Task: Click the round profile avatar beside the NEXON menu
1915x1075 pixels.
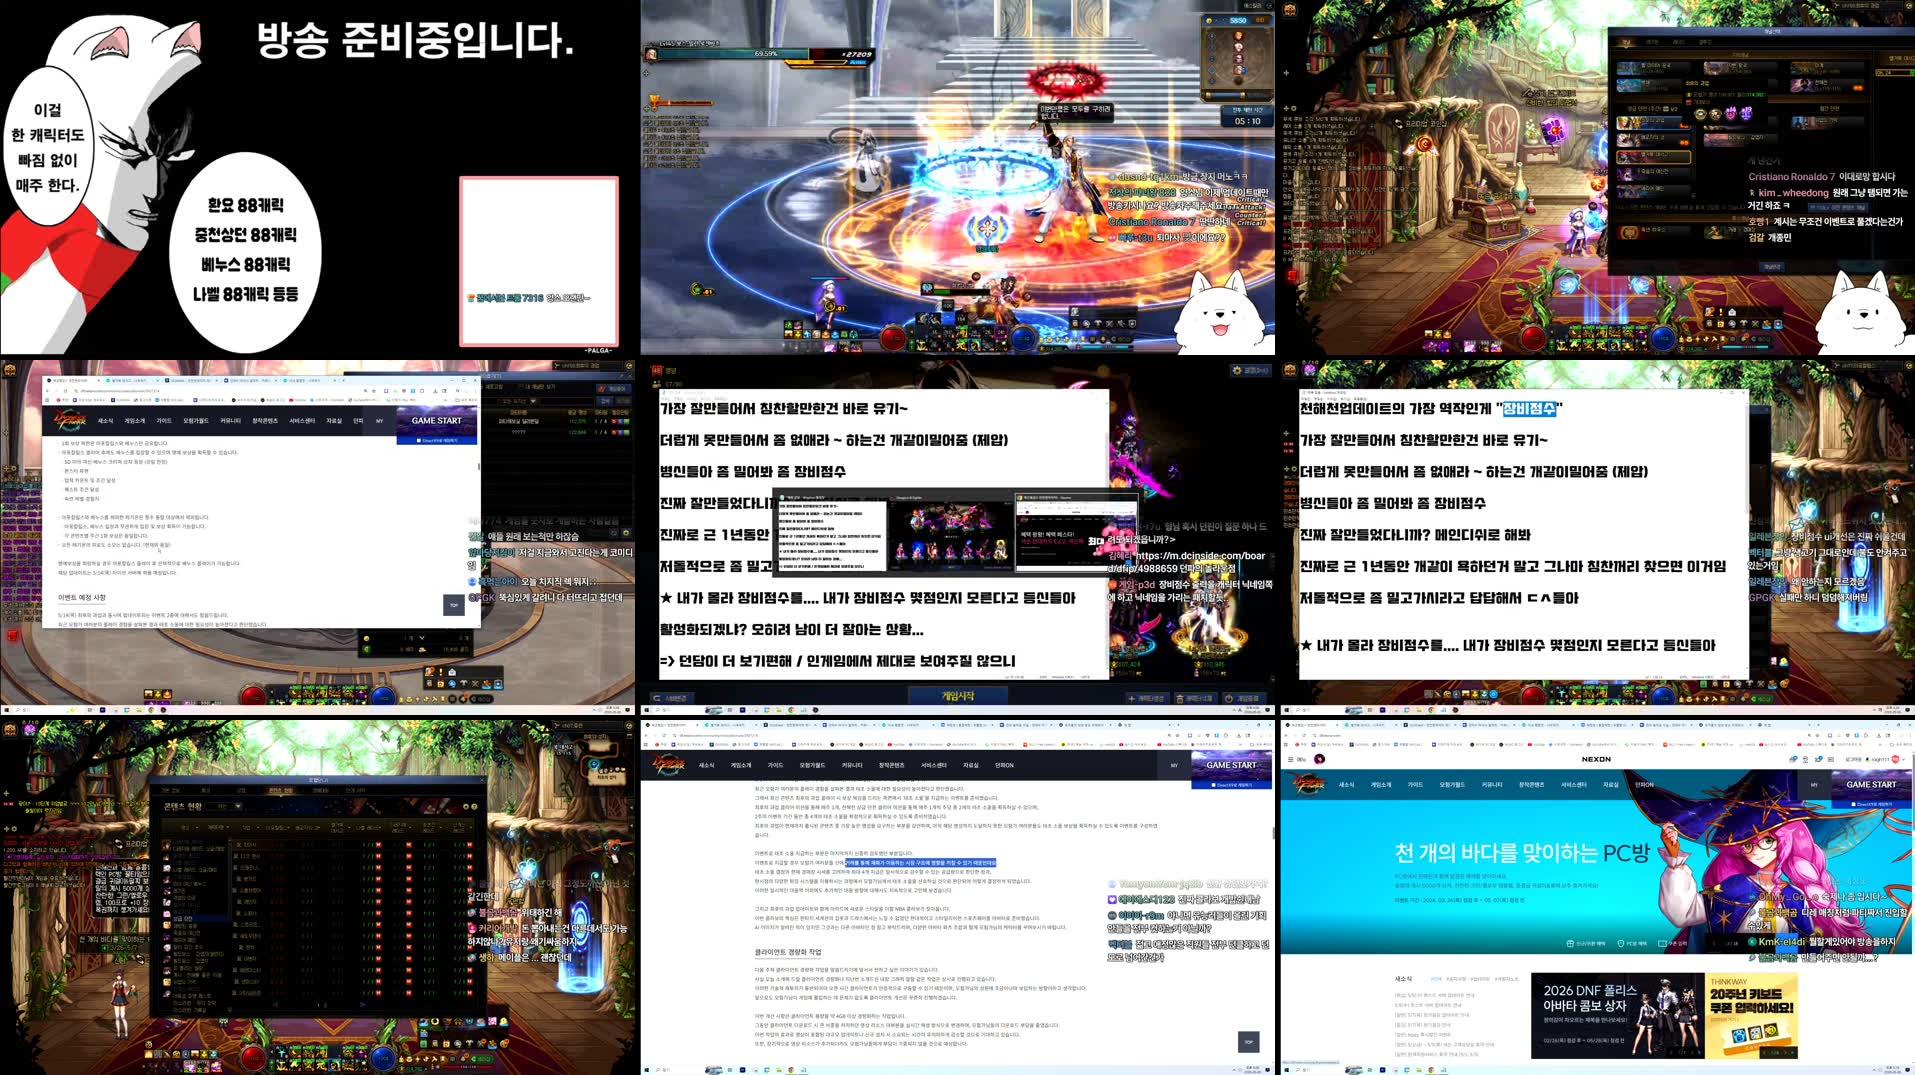Action: point(1319,759)
